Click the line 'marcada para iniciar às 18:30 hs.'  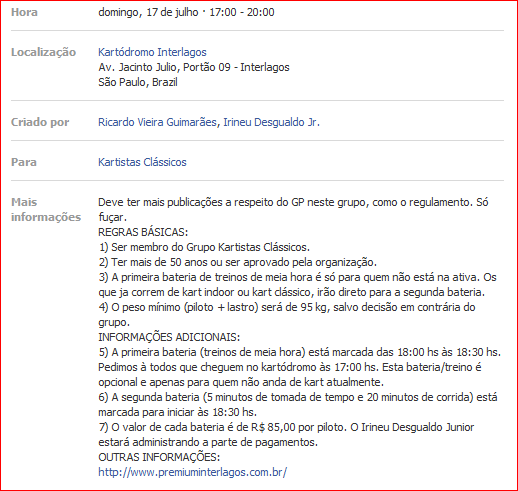(177, 412)
